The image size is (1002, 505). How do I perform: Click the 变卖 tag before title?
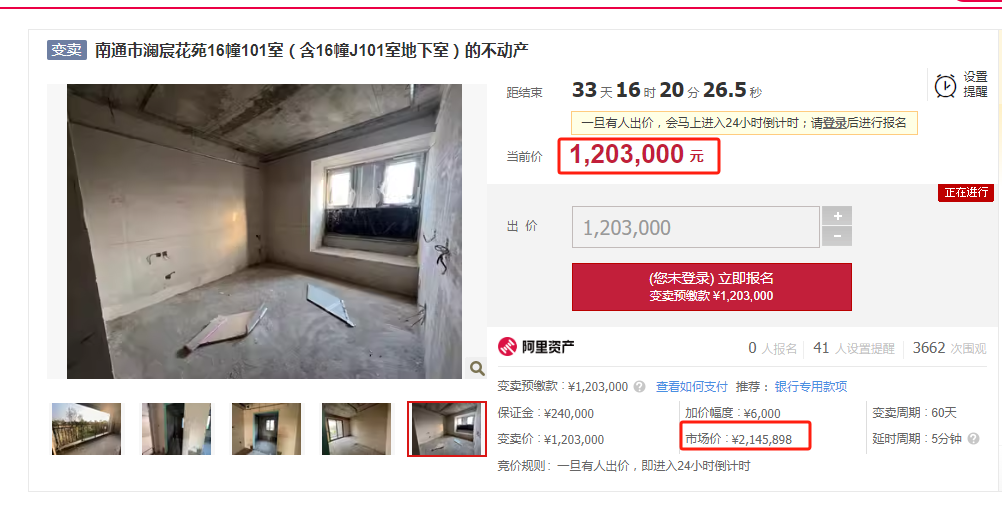point(66,50)
